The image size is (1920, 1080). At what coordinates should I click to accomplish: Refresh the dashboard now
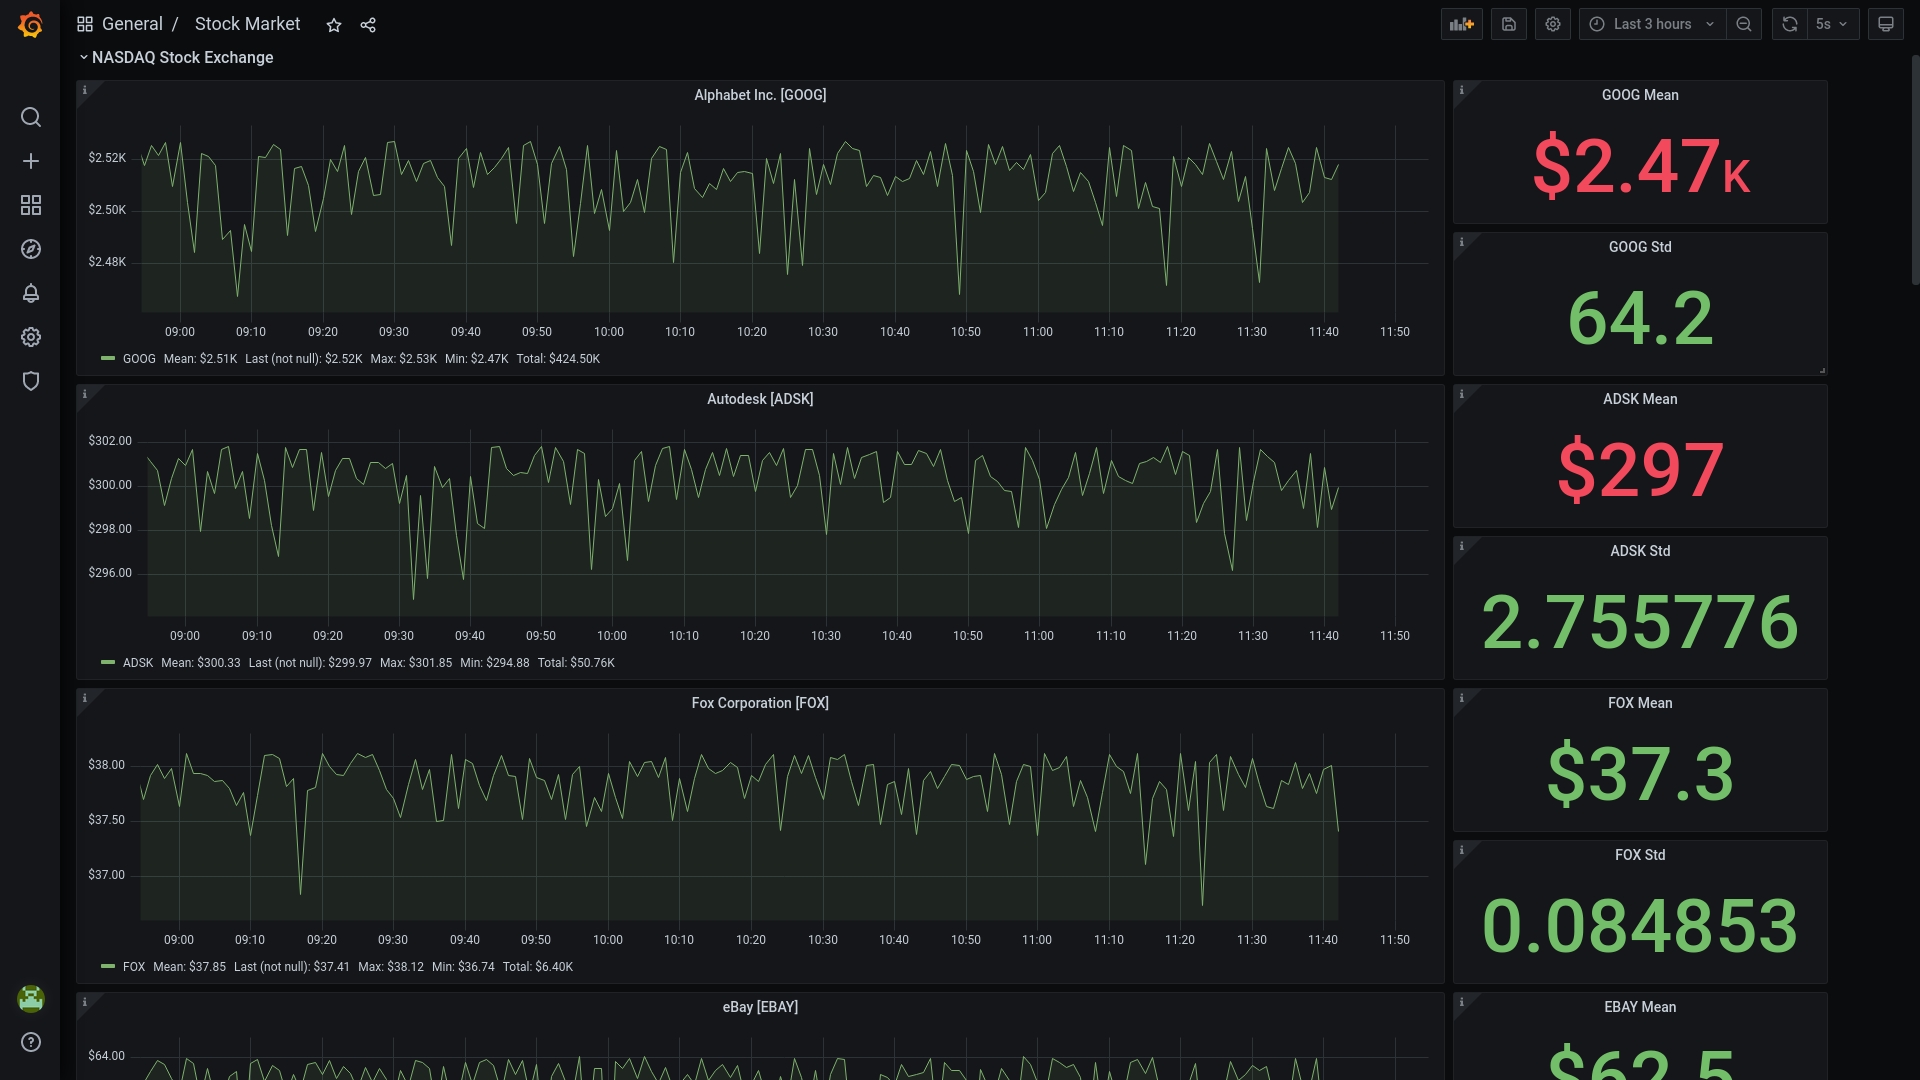pos(1789,24)
